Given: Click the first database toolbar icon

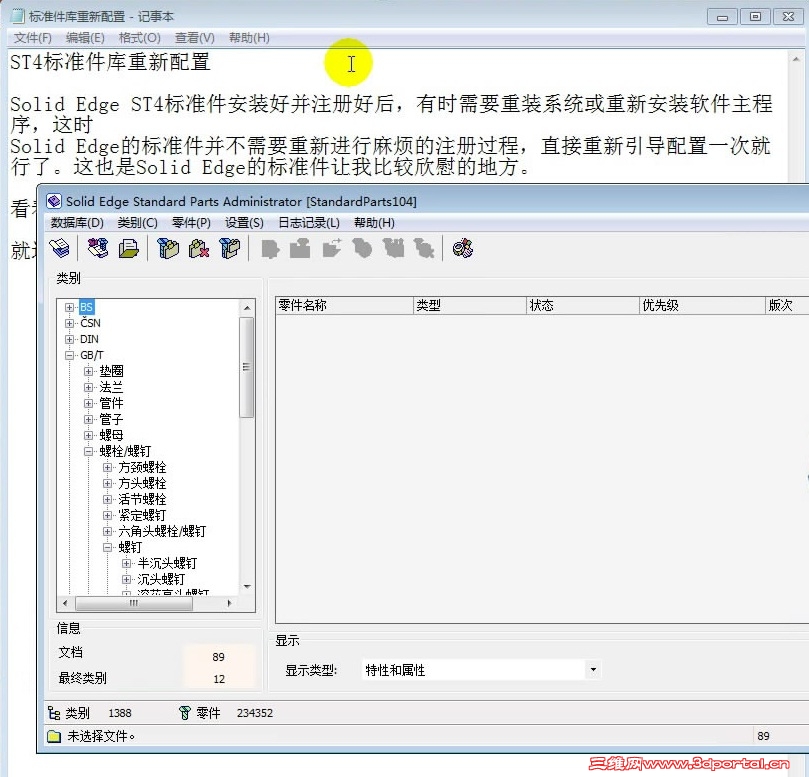Looking at the screenshot, I should [x=60, y=248].
